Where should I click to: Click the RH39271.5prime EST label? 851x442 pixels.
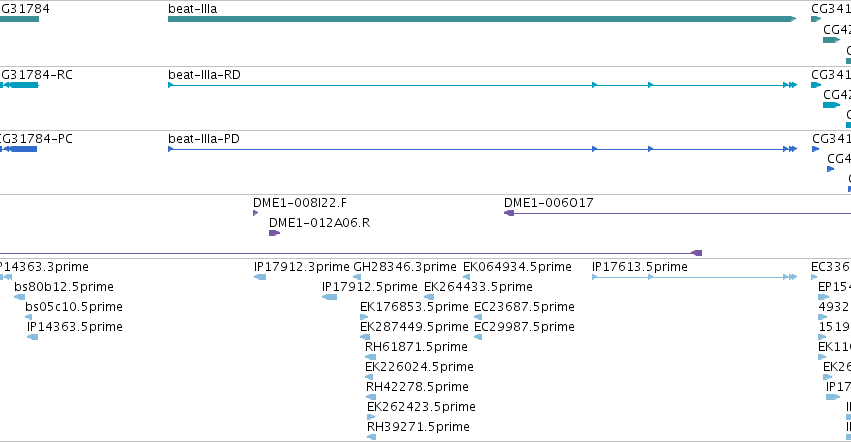[418, 427]
